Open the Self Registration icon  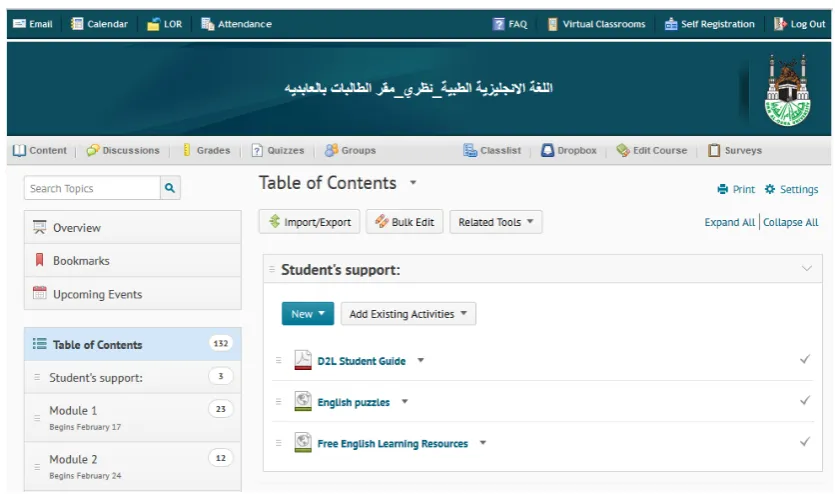pos(671,24)
